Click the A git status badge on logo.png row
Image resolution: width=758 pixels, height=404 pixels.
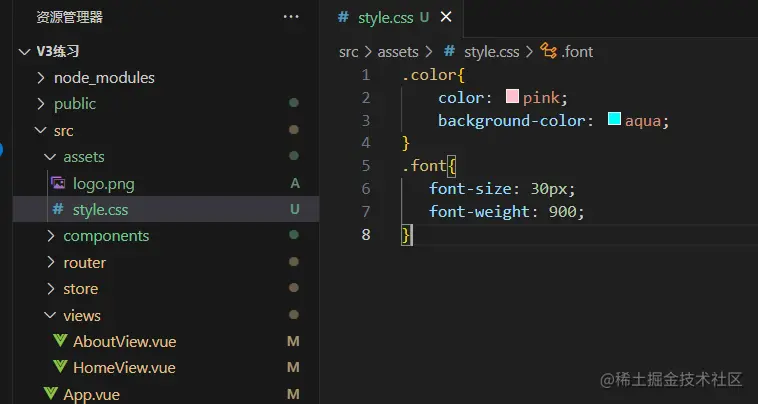pyautogui.click(x=294, y=183)
